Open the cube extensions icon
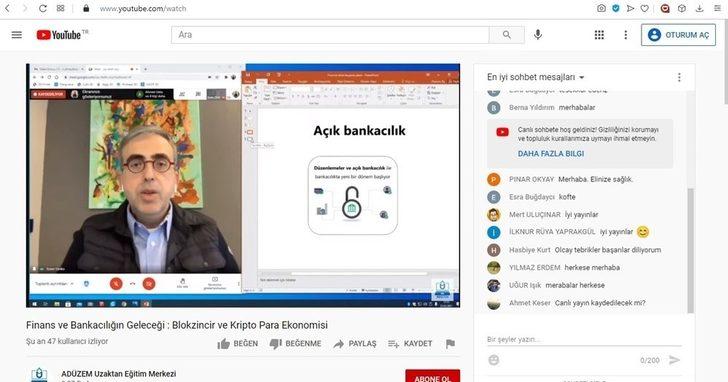 coord(682,8)
